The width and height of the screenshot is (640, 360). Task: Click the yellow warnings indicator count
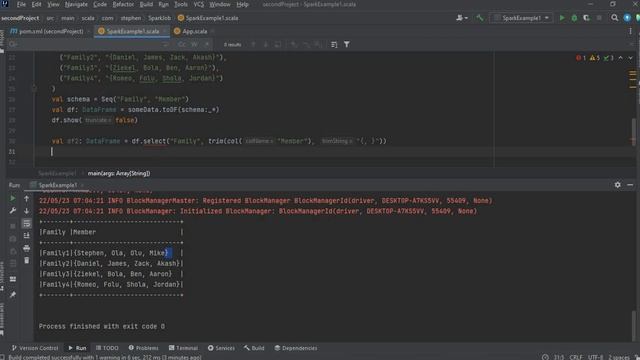click(x=595, y=58)
